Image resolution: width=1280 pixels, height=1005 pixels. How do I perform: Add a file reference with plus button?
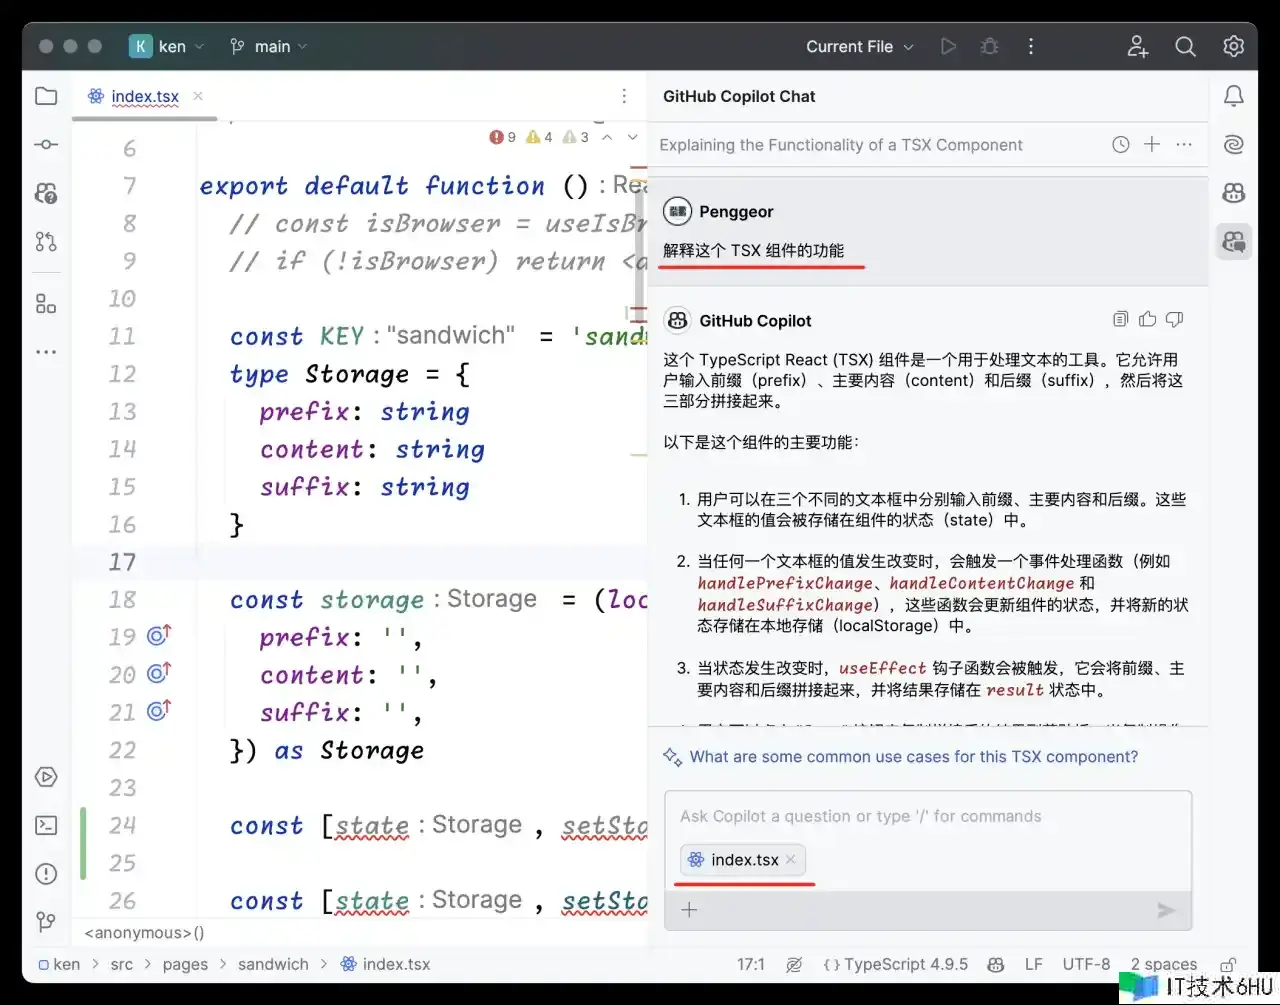click(x=689, y=910)
